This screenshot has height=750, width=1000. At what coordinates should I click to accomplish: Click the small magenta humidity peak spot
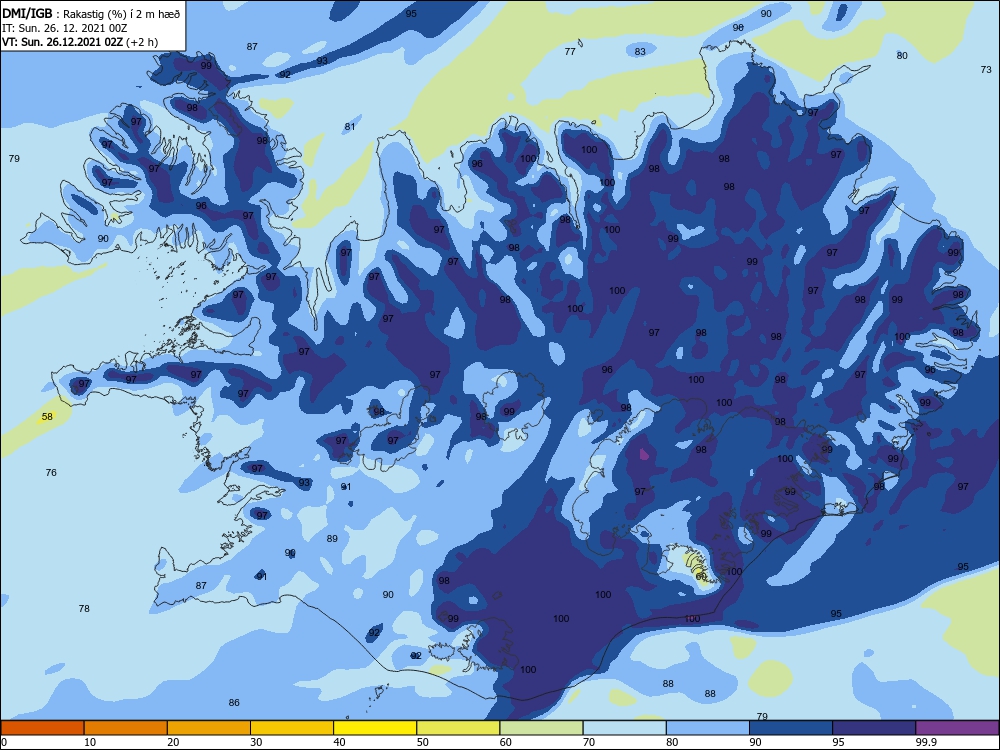coord(644,455)
